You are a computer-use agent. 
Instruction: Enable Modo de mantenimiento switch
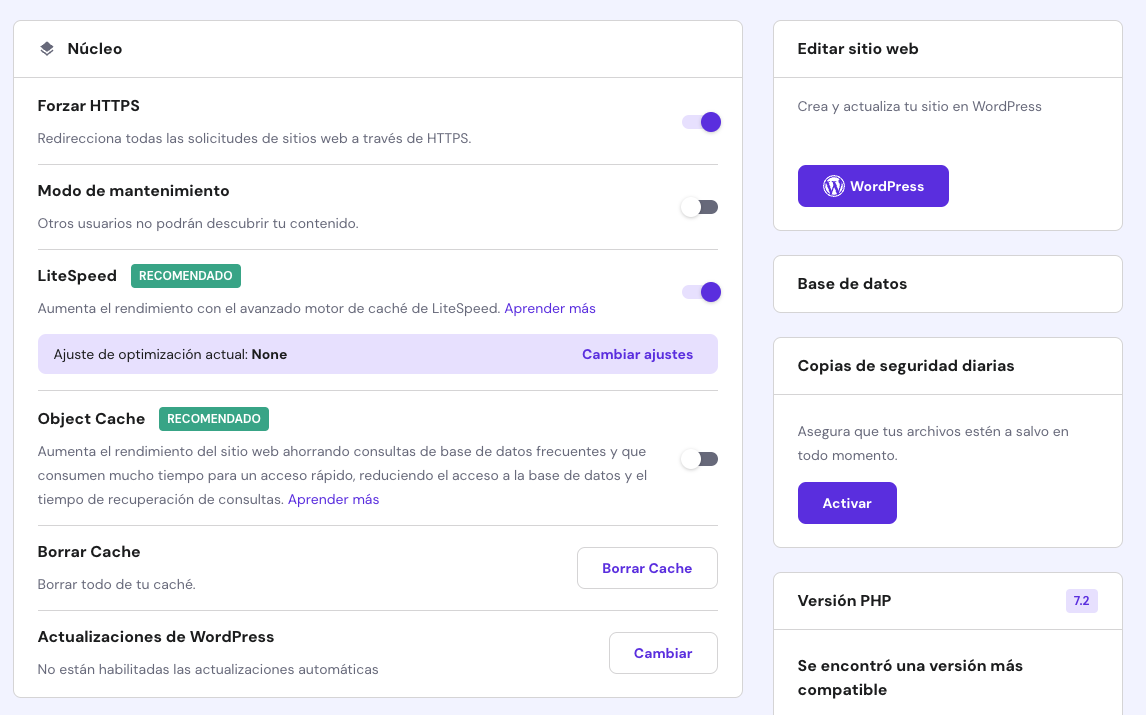(x=700, y=207)
